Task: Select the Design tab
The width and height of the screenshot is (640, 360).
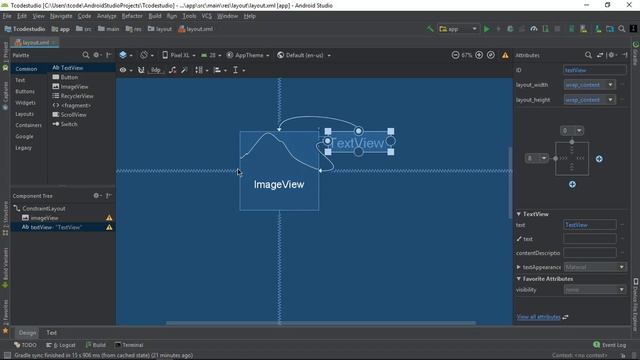Action: (27, 333)
